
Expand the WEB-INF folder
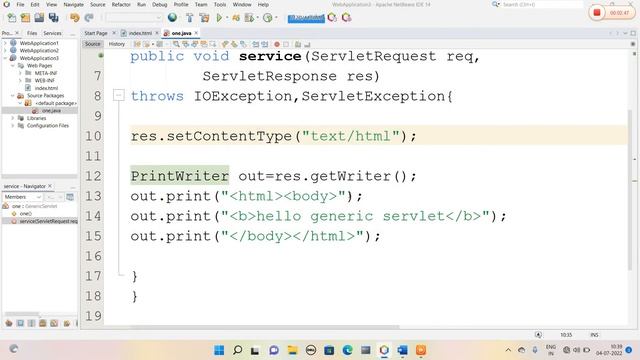coord(20,80)
